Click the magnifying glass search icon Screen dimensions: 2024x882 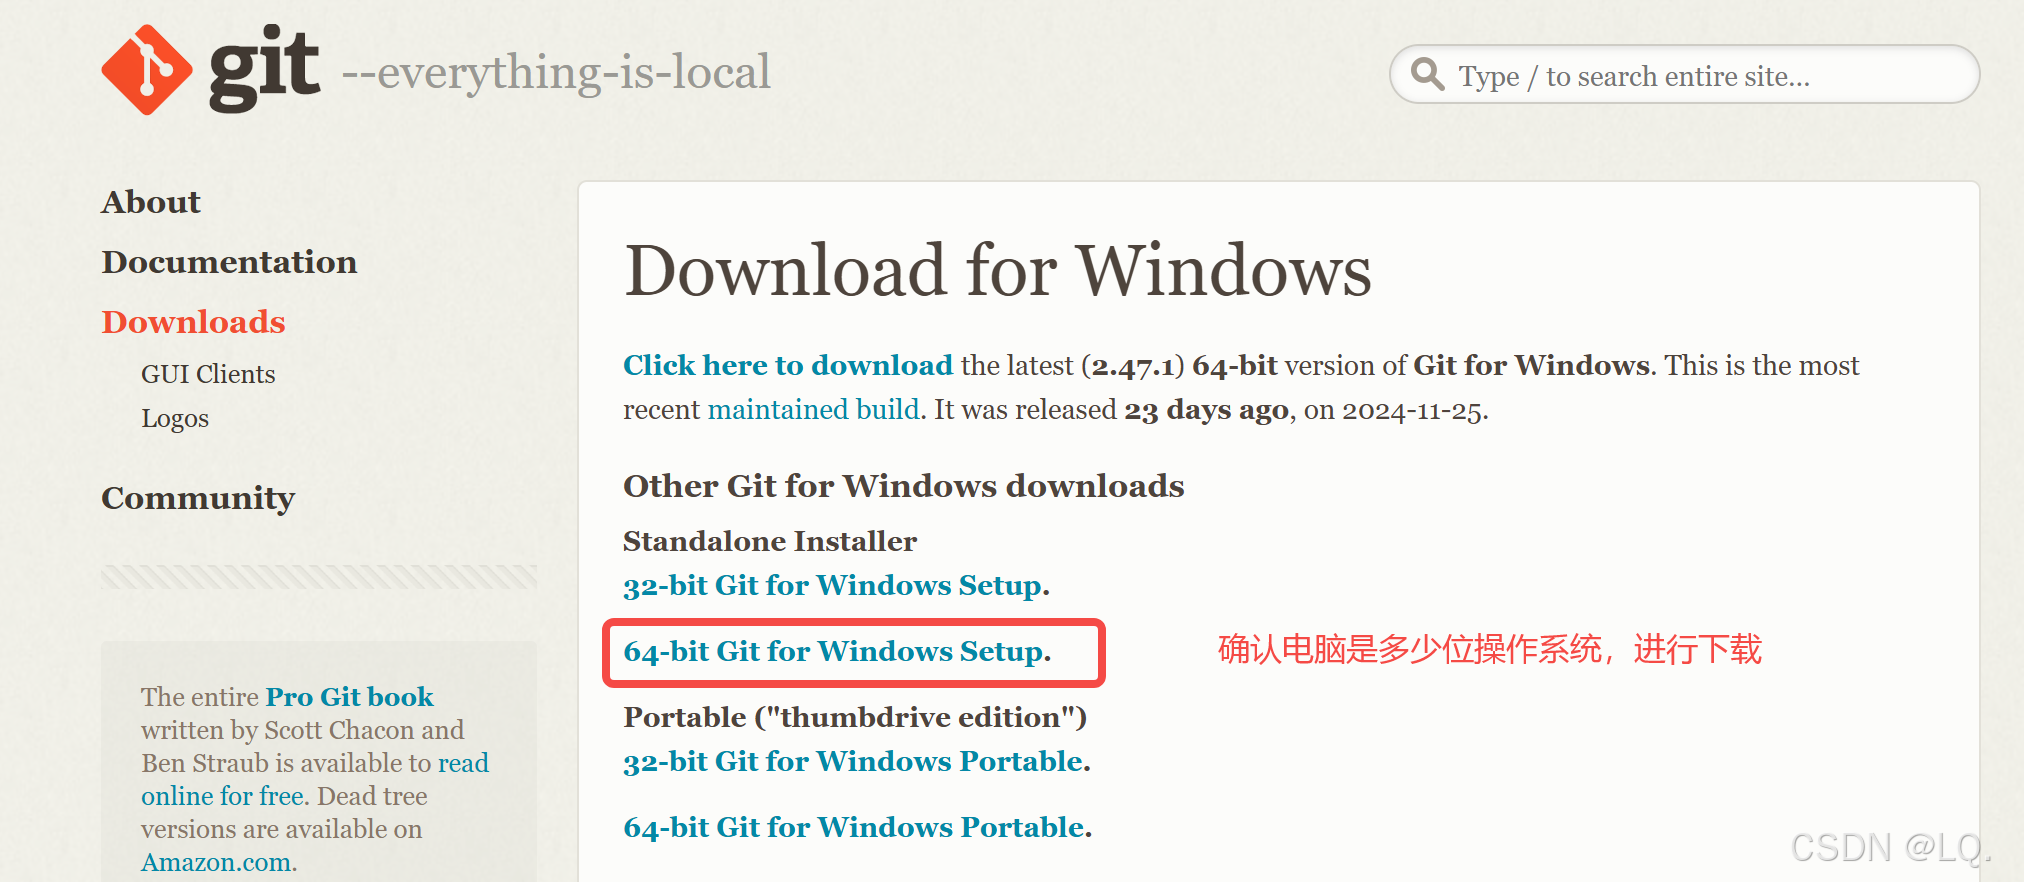pyautogui.click(x=1427, y=74)
